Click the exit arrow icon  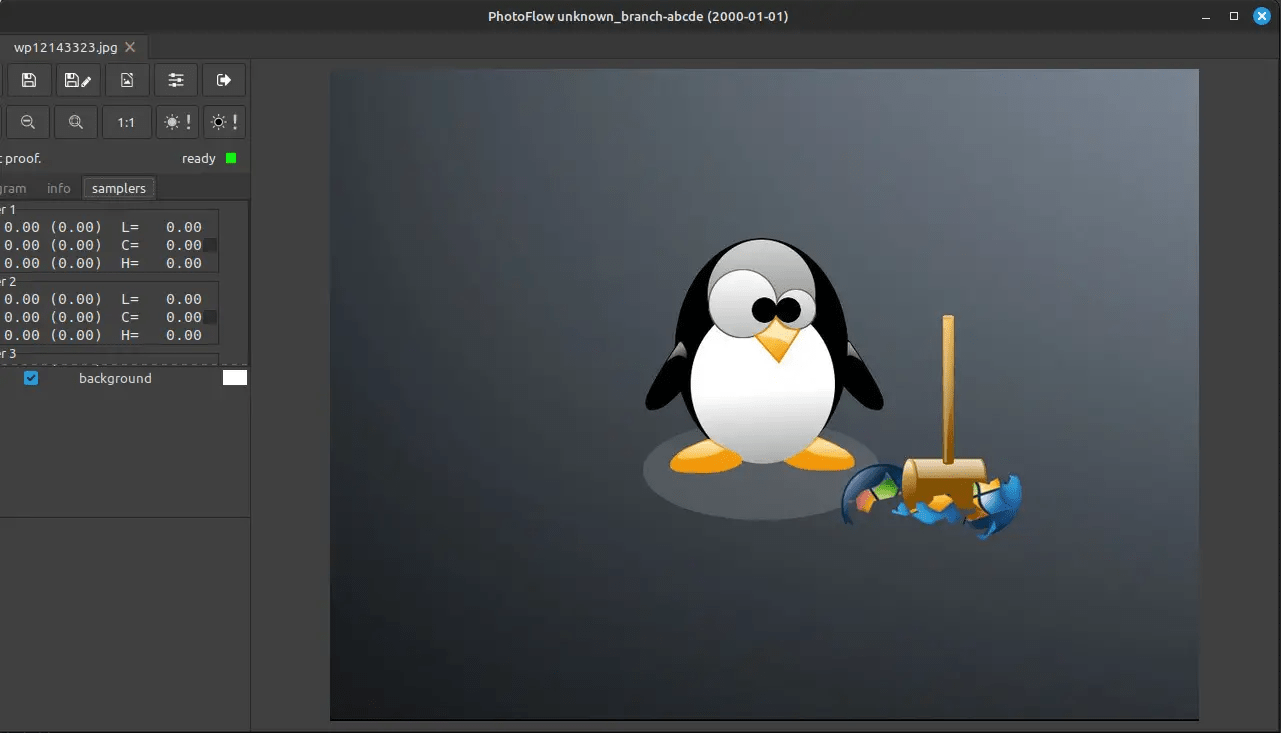tap(224, 80)
